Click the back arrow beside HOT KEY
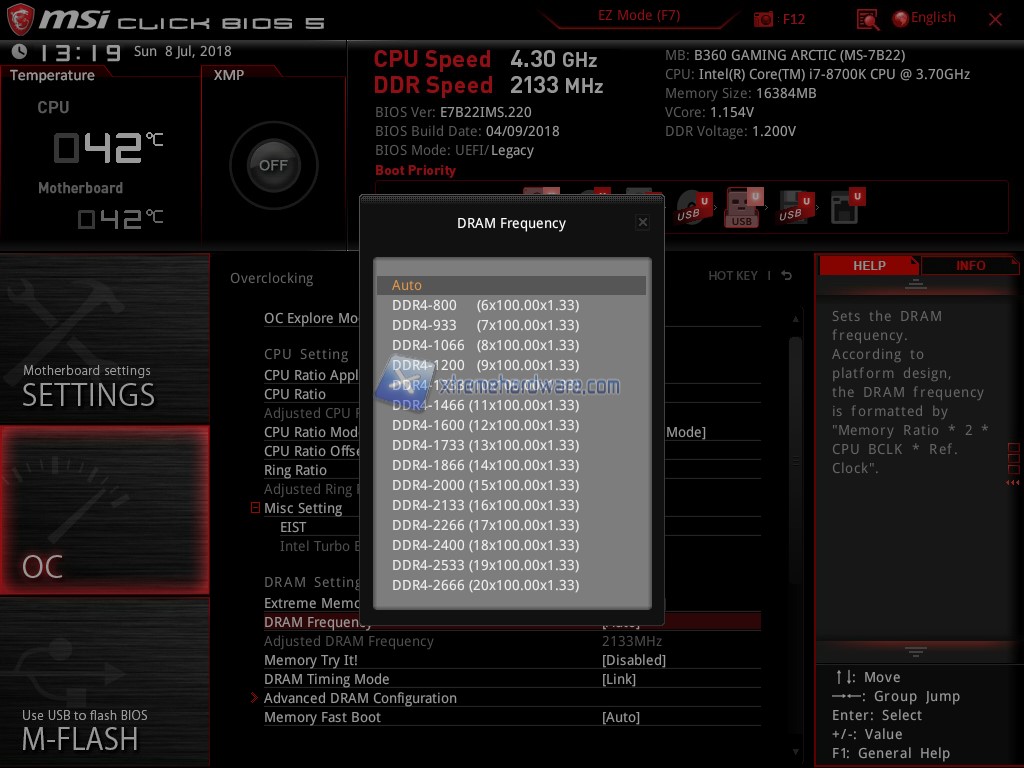 point(787,276)
